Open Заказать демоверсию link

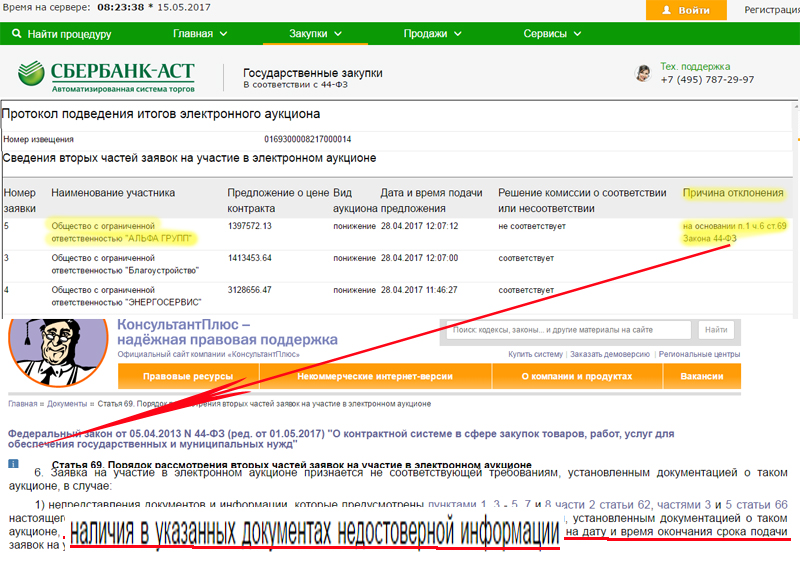click(610, 354)
